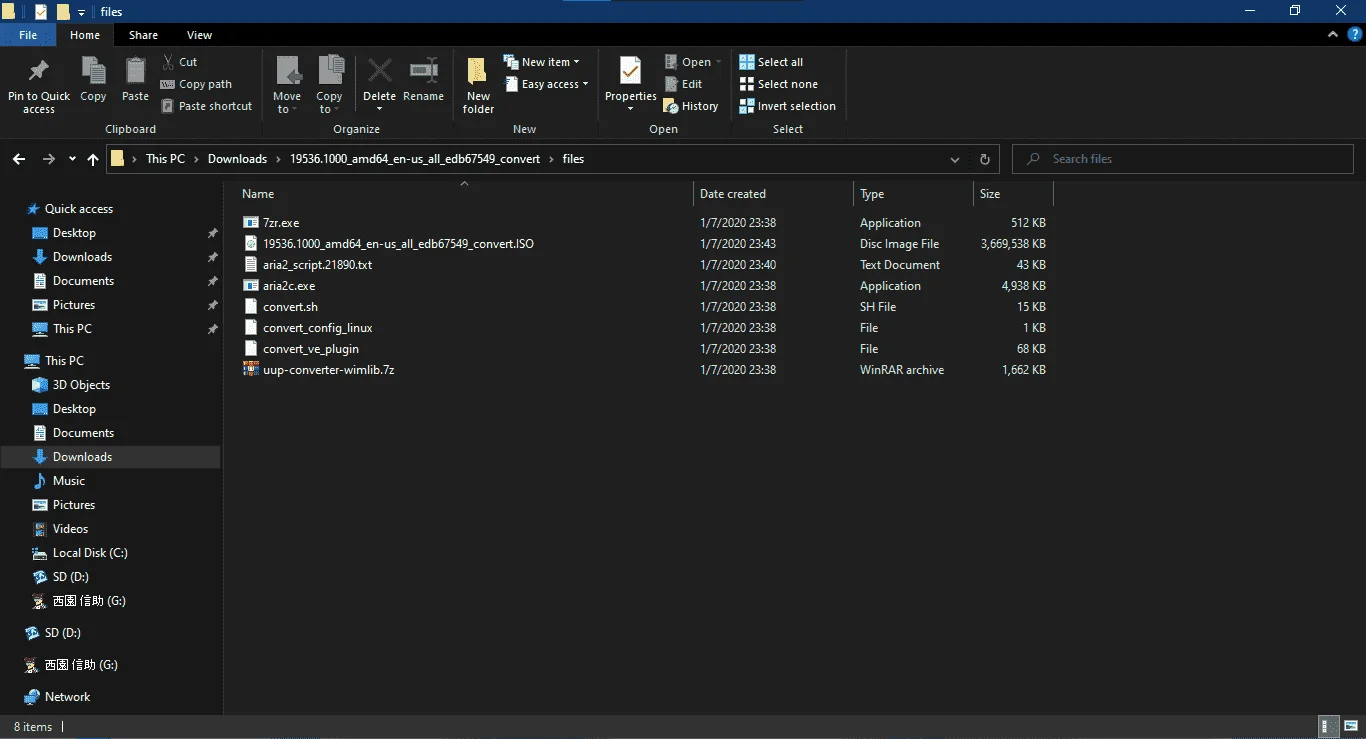Open Local Disk (C:) in sidebar
1366x739 pixels.
coord(90,553)
